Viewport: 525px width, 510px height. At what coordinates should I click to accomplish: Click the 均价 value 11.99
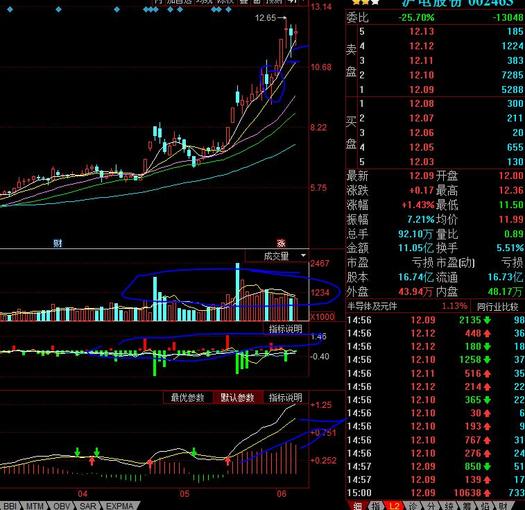tap(511, 219)
